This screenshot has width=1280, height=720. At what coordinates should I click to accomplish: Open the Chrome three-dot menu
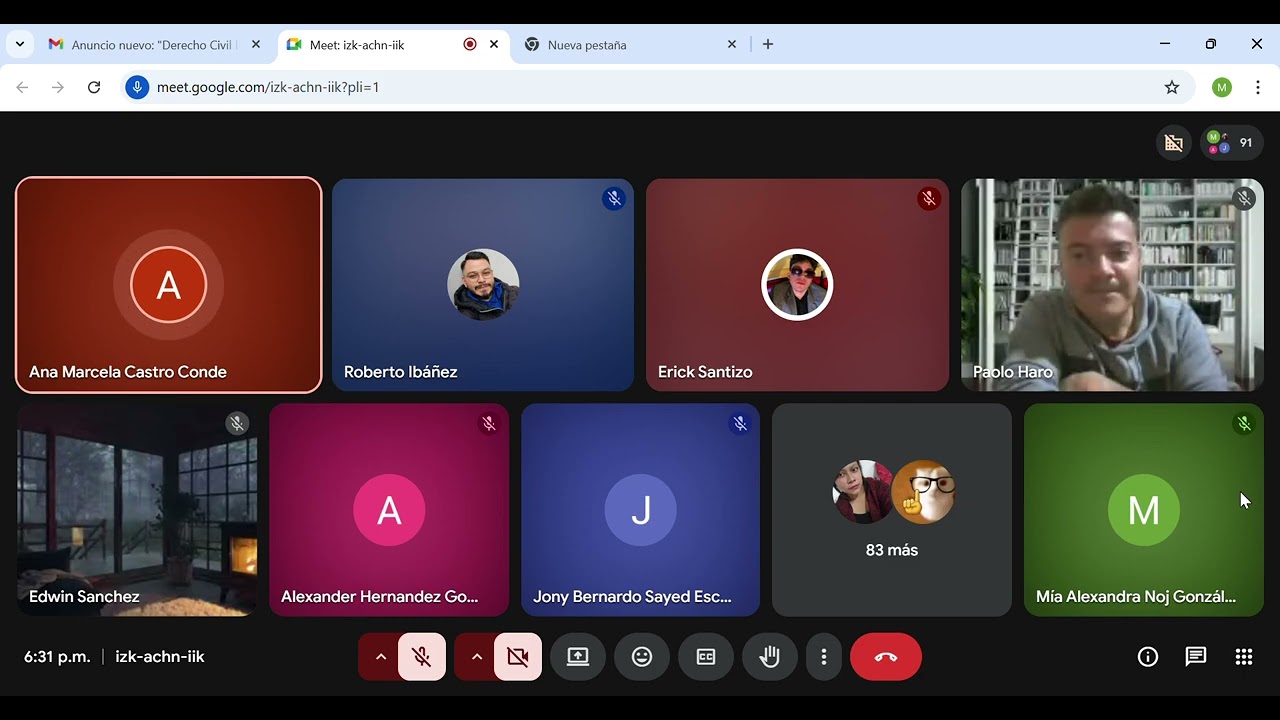tap(1258, 87)
